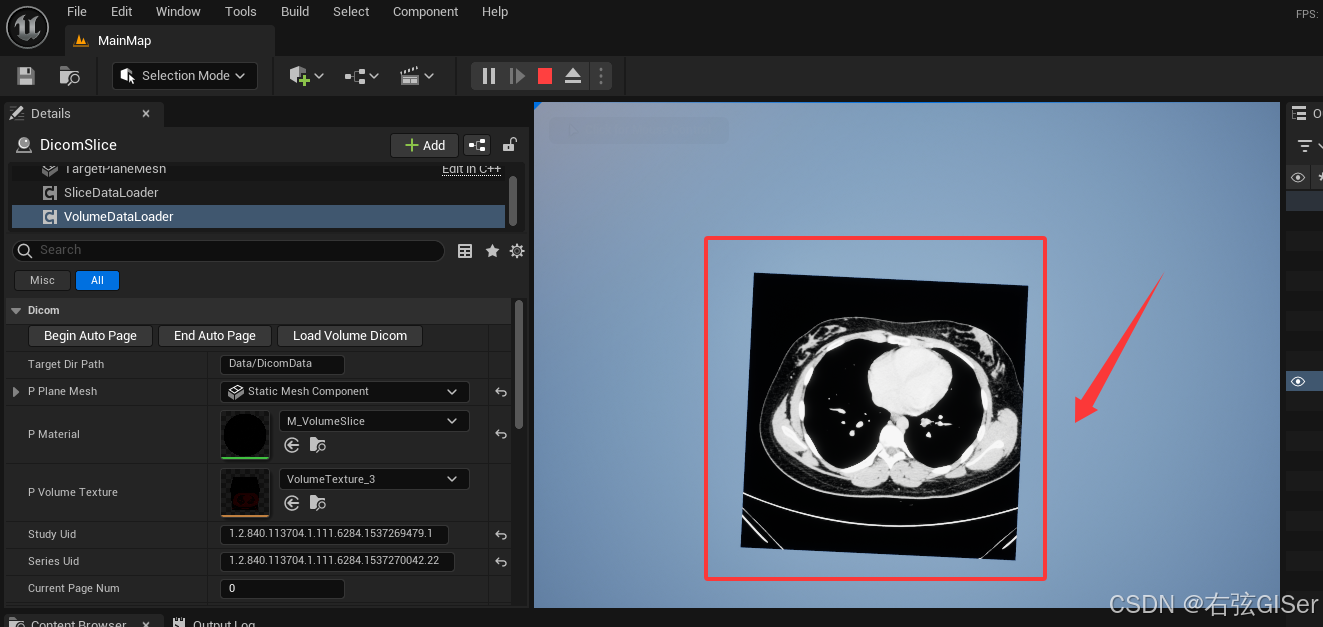The height and width of the screenshot is (627, 1323).
Task: Reset Study Uid to default arrow
Action: (x=501, y=535)
